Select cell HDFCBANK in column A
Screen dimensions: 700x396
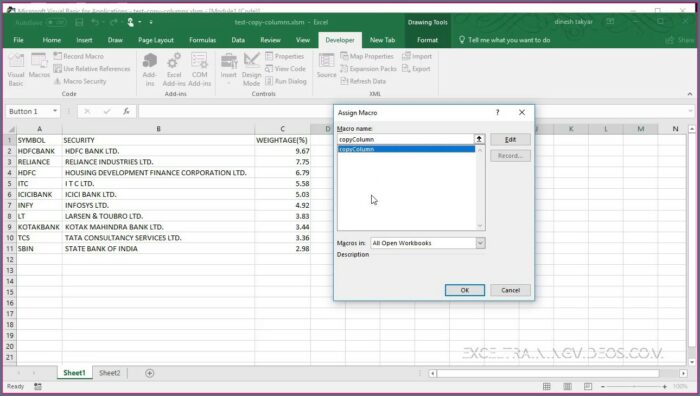click(x=39, y=151)
